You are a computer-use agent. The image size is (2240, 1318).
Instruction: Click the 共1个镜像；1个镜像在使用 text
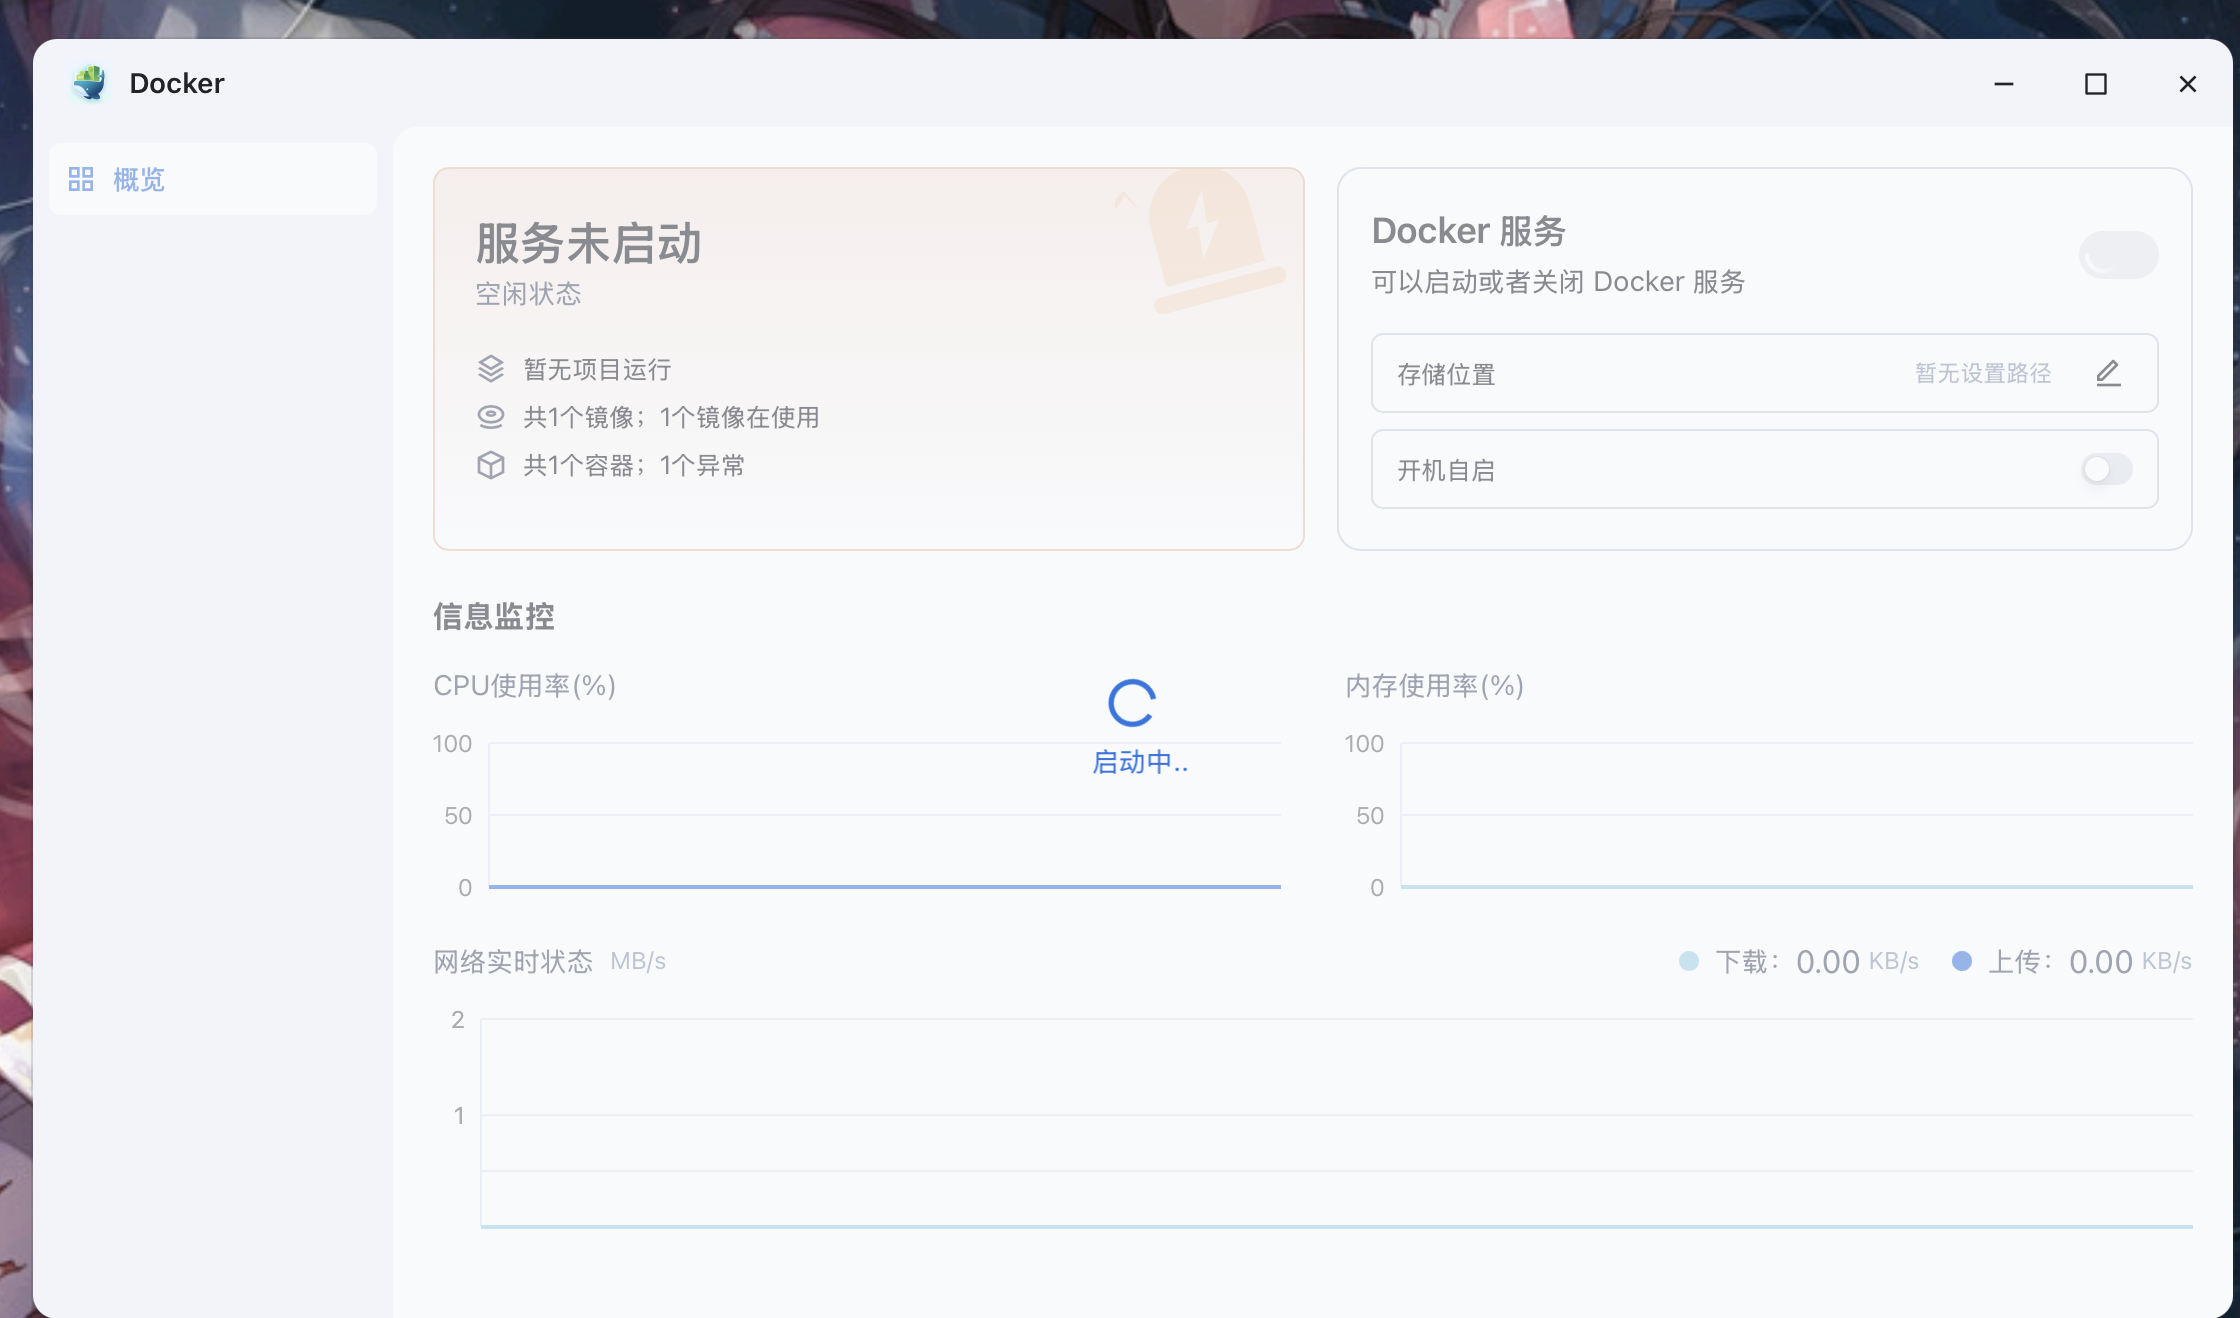[x=671, y=417]
